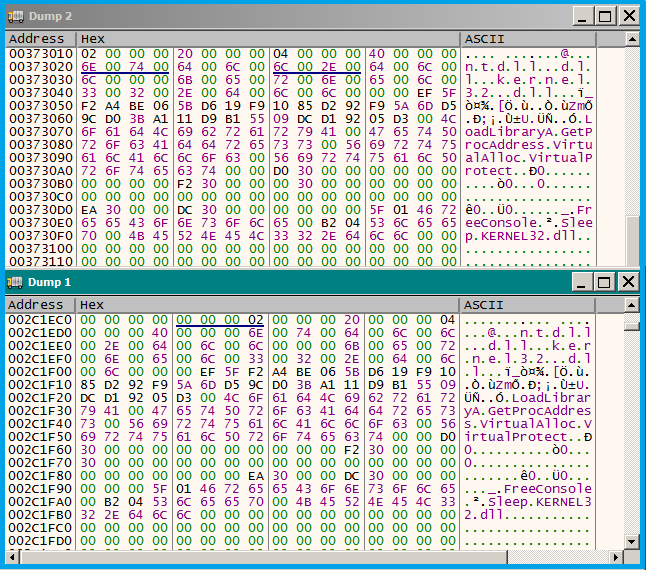
Task: Click left arrow of Dump 1 horizontal scrollbar
Action: (x=12, y=557)
